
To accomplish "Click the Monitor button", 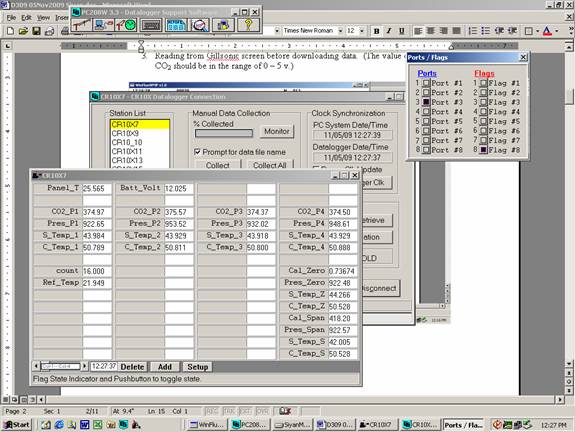I will click(x=277, y=131).
